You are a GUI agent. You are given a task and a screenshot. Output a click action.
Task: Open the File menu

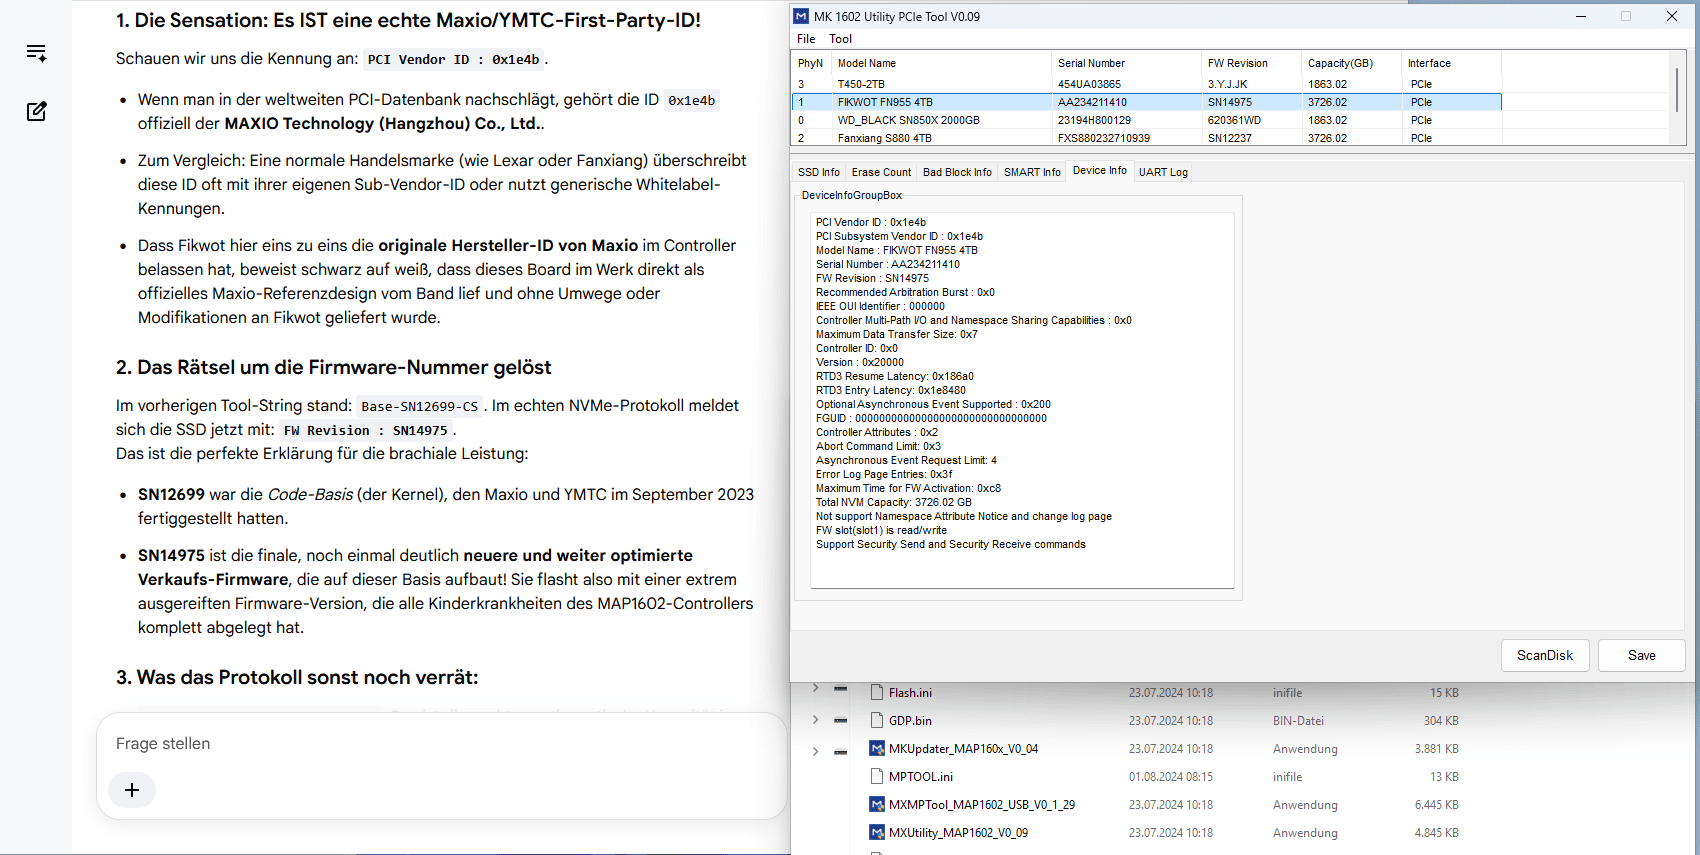coord(806,39)
